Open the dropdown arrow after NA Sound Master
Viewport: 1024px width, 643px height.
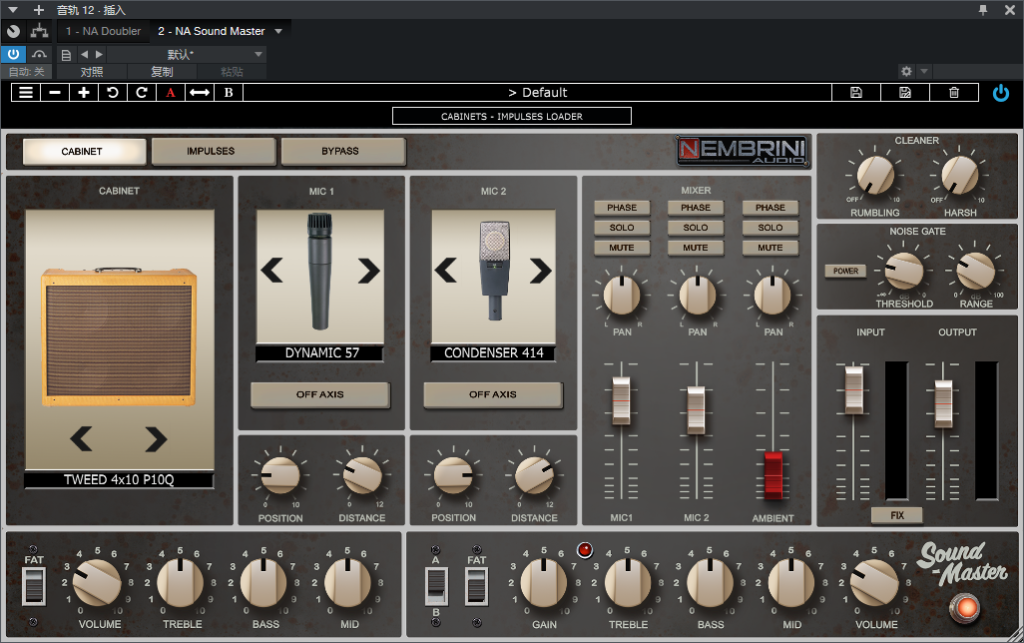click(x=279, y=31)
